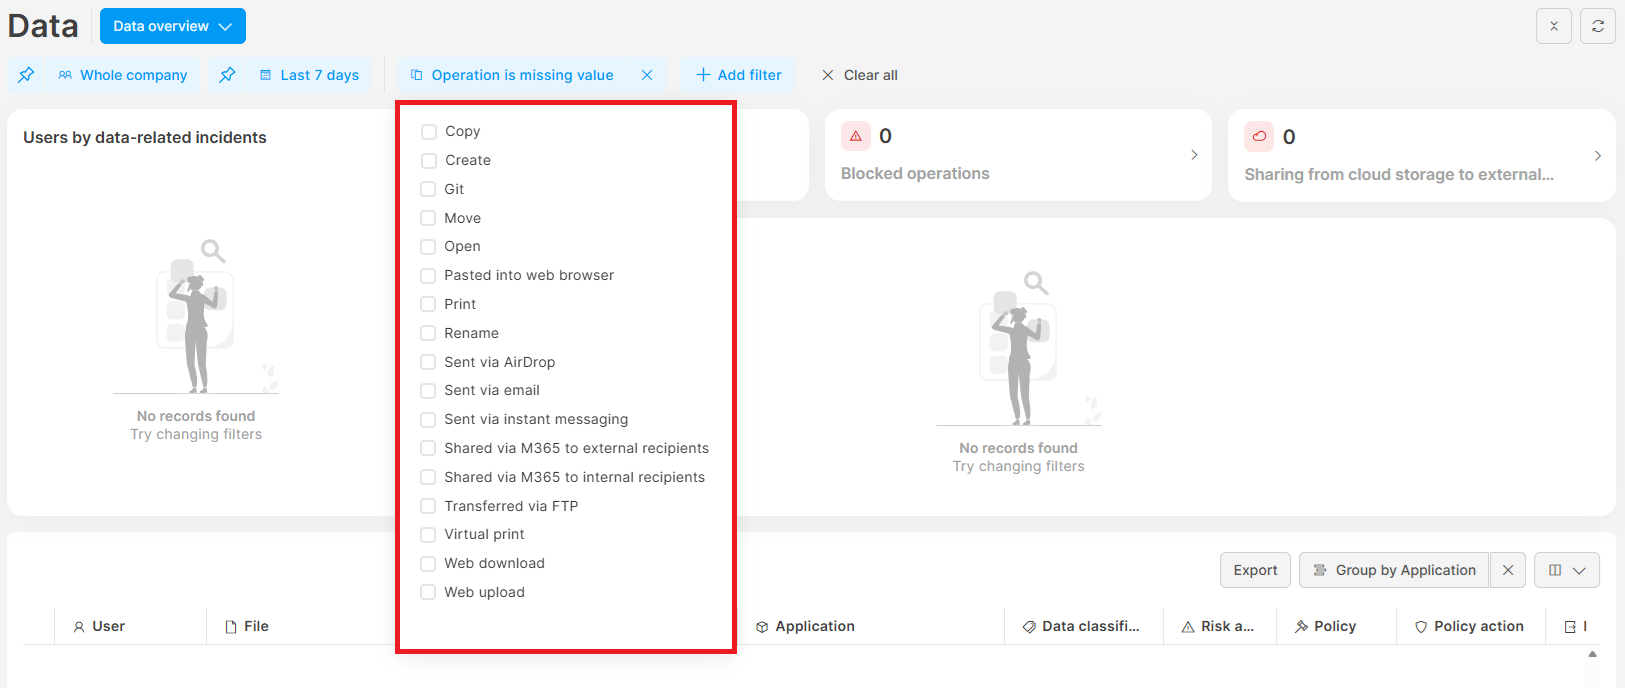Screen dimensions: 1625x688
Task: Click the Add filter button
Action: 738,75
